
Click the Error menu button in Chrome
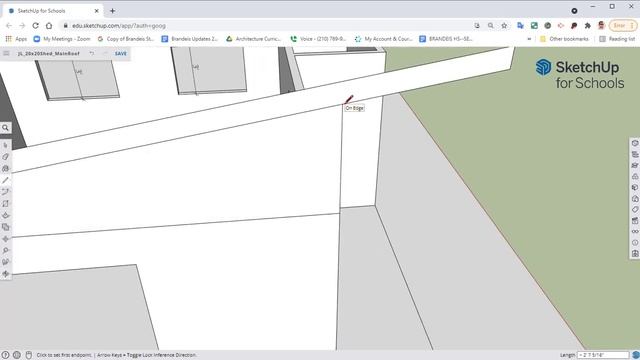pyautogui.click(x=623, y=26)
